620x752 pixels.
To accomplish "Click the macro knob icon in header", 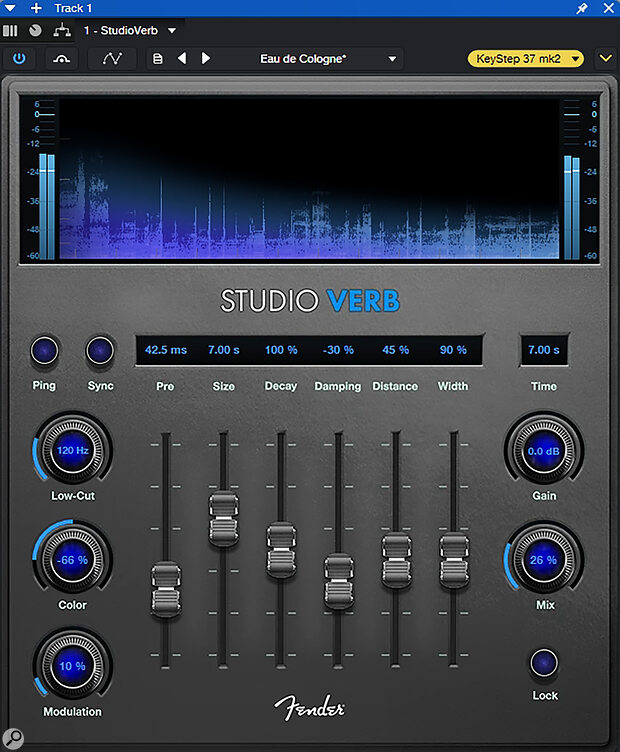I will [35, 31].
